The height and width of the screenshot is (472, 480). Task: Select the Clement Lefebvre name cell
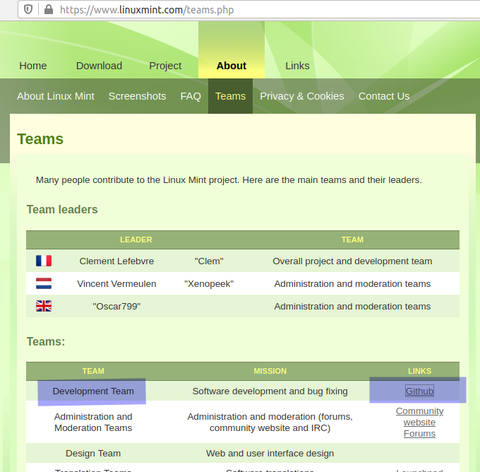point(116,261)
